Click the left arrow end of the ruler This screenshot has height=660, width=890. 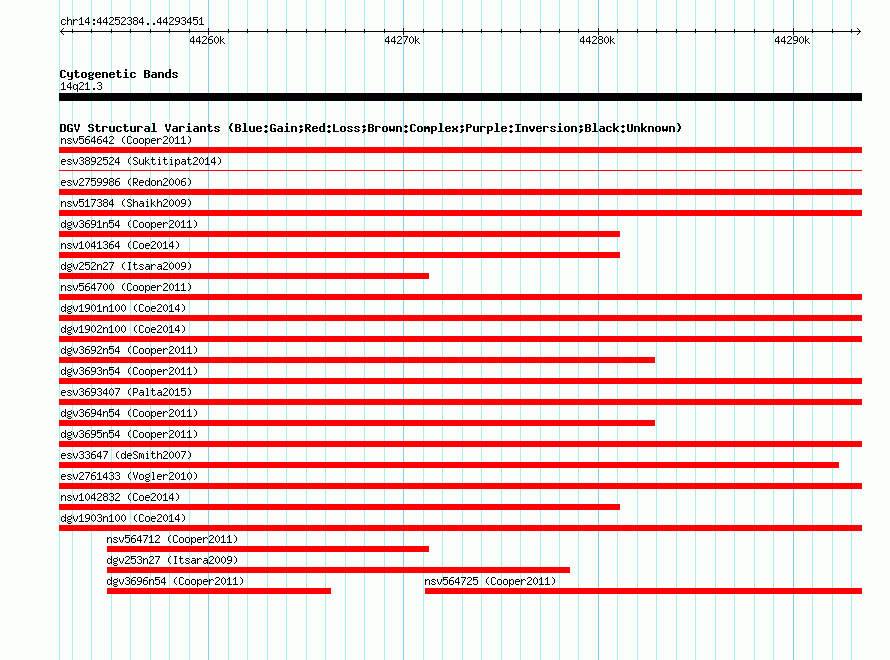[x=62, y=31]
